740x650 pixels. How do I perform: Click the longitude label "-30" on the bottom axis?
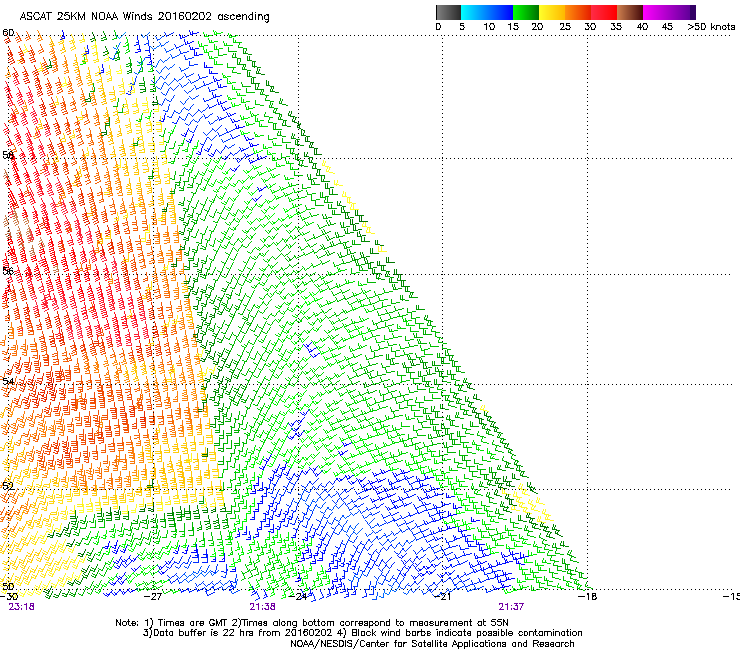(9, 597)
